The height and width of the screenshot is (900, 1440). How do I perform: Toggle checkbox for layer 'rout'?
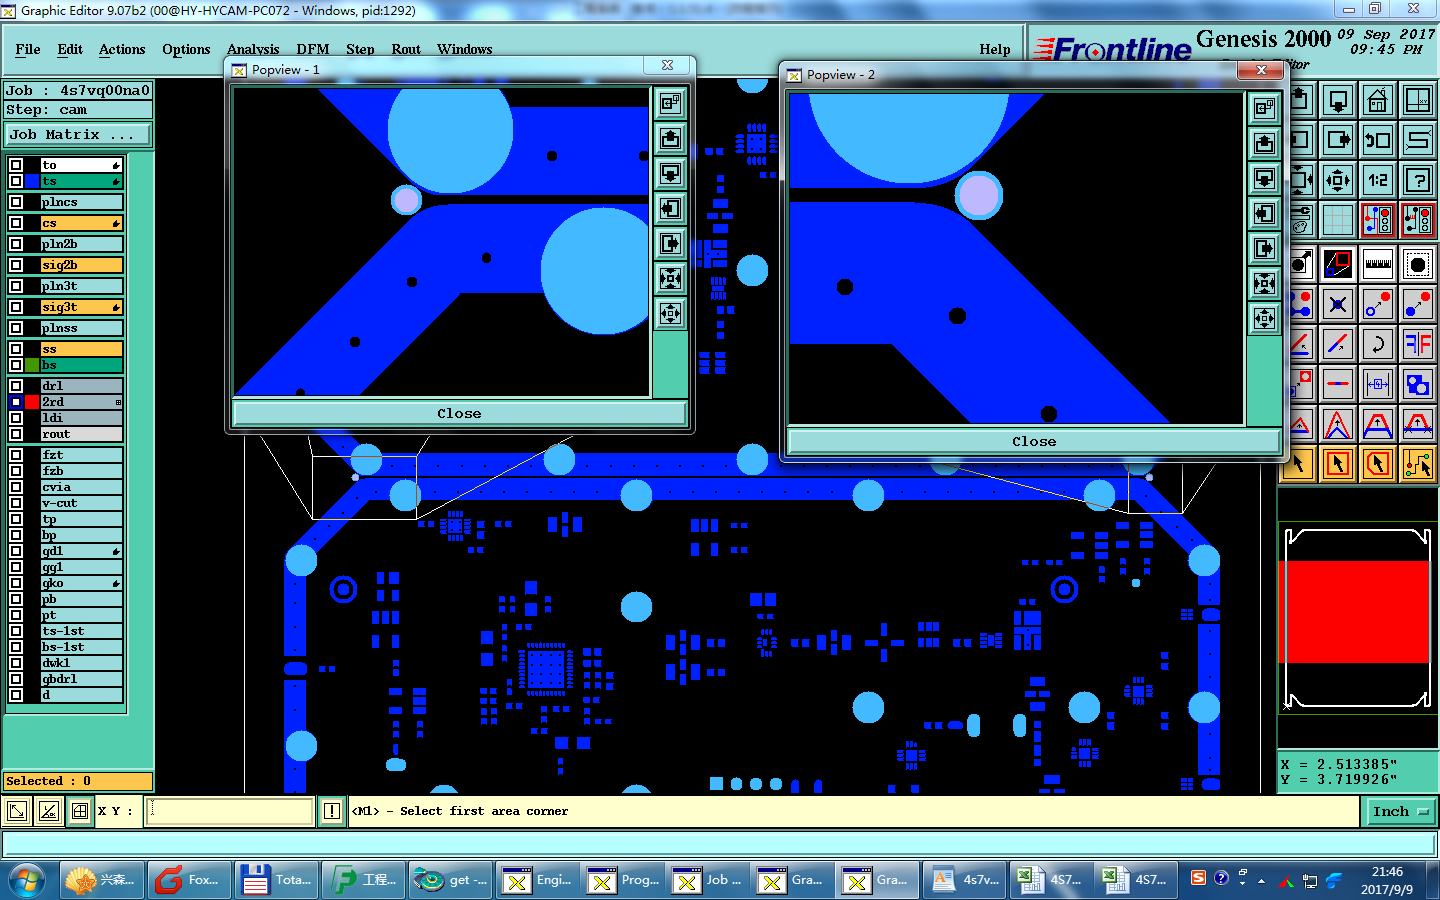coord(16,434)
